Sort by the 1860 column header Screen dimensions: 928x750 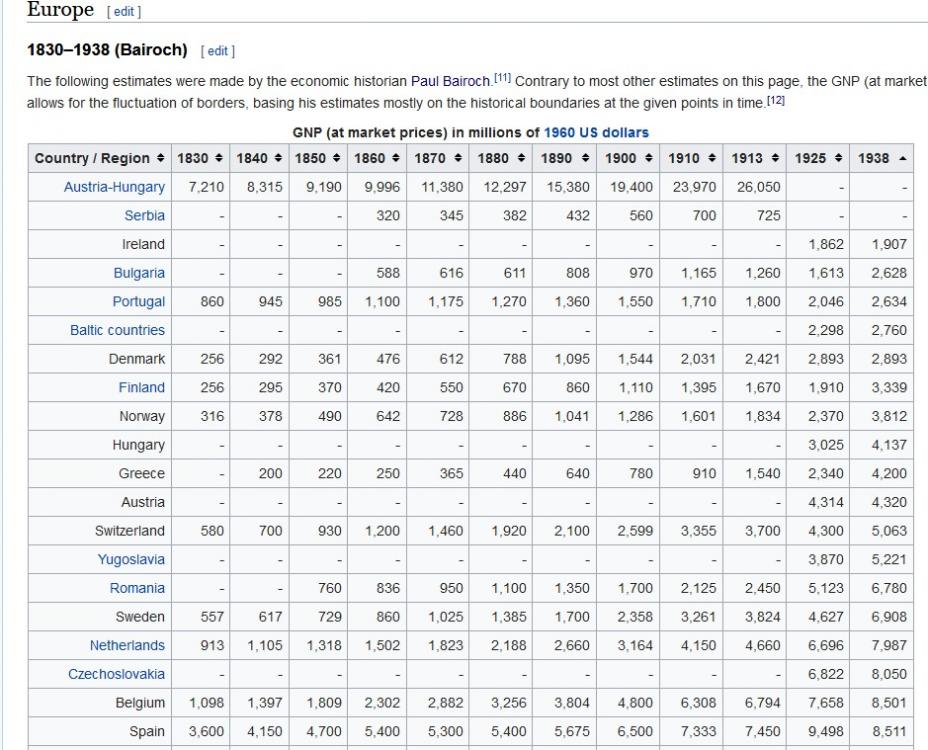pyautogui.click(x=375, y=159)
